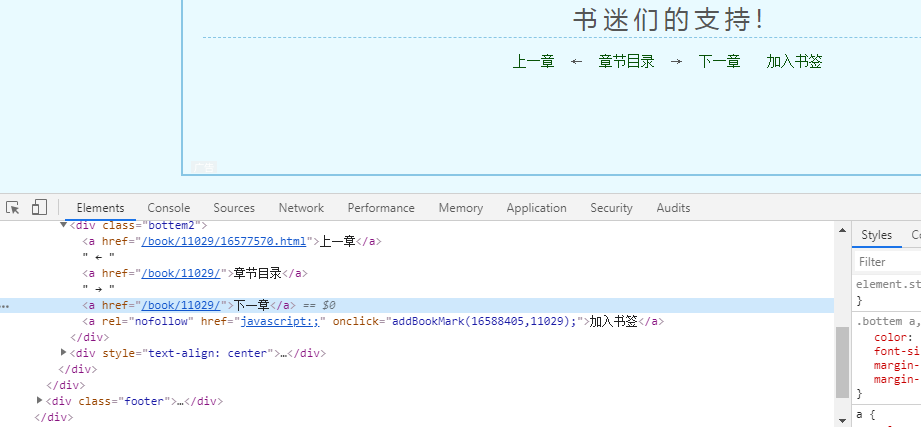Open the Network tab
Image resolution: width=921 pixels, height=427 pixels.
pos(301,208)
